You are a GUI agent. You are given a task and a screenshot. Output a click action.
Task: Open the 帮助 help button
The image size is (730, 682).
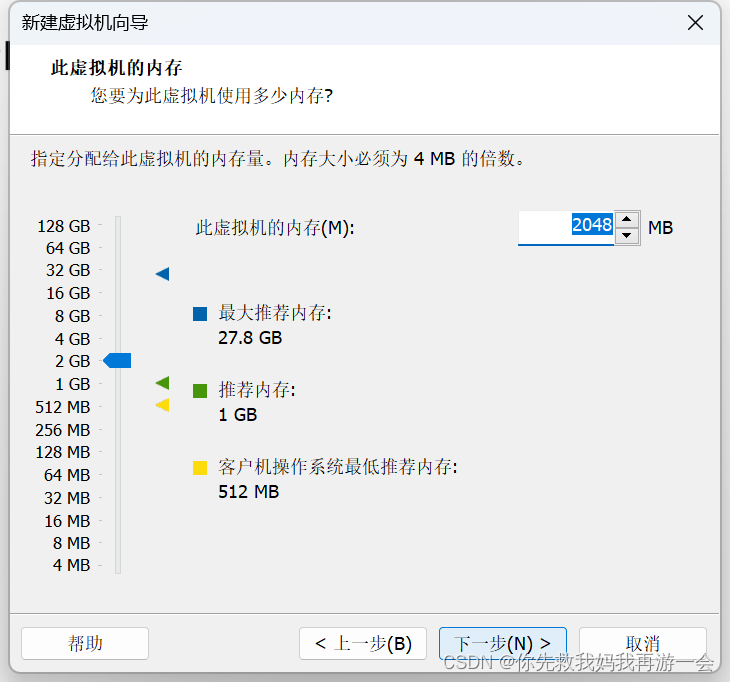[x=85, y=643]
